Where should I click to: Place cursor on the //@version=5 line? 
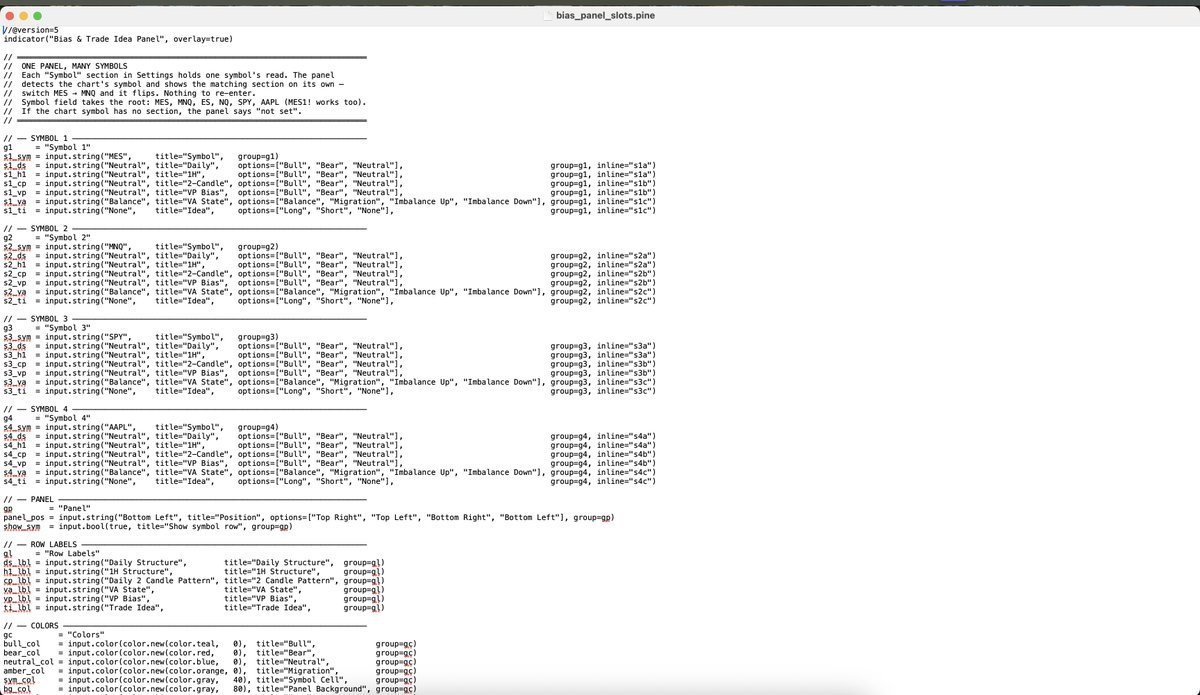[x=32, y=30]
